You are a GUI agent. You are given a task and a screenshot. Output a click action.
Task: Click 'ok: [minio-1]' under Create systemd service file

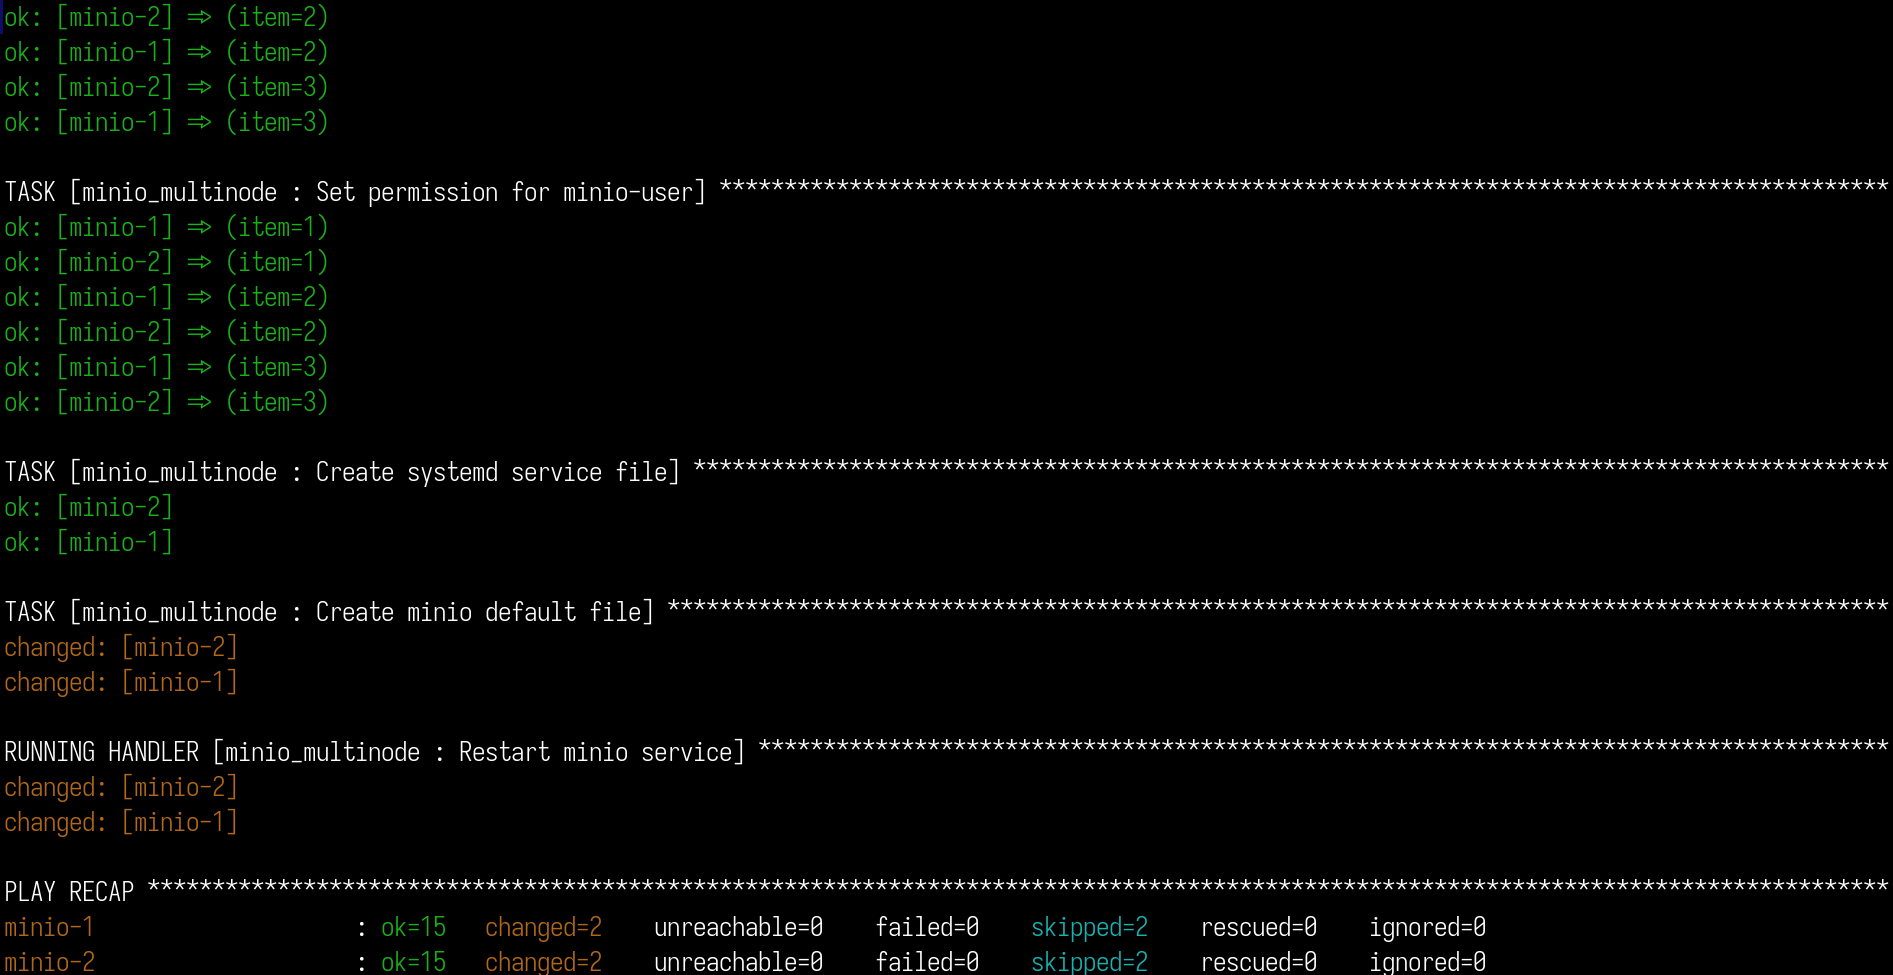(x=88, y=543)
